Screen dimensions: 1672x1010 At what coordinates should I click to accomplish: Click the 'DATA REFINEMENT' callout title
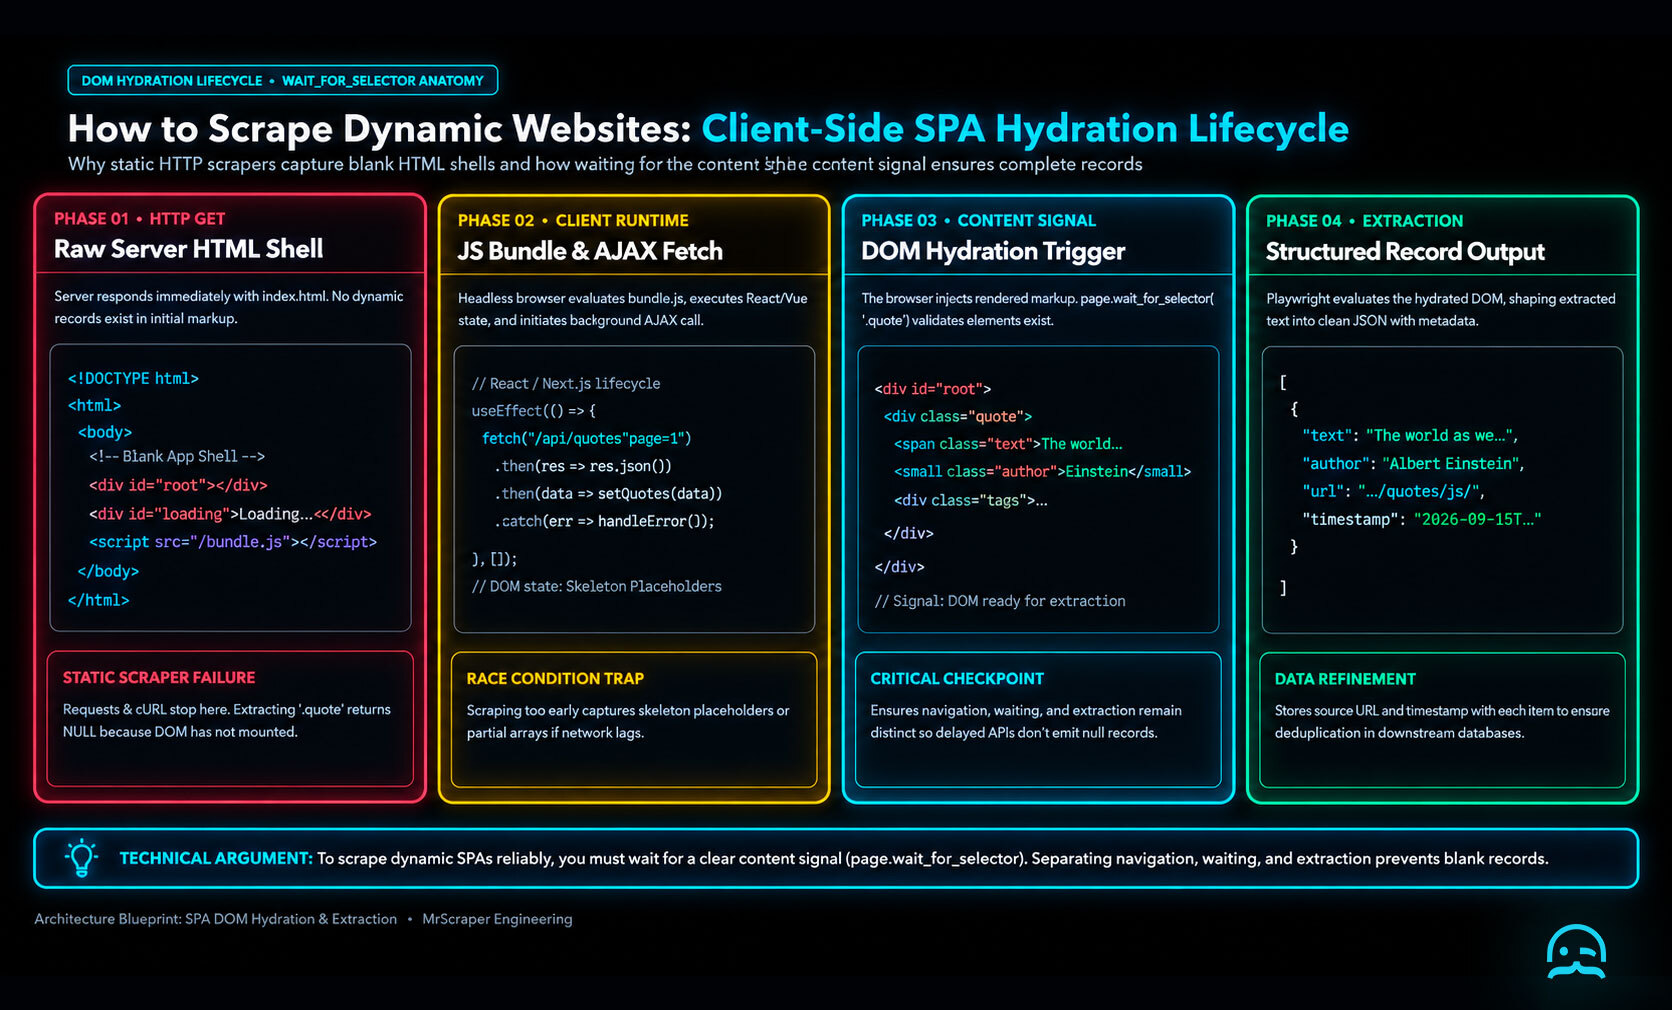point(1345,680)
